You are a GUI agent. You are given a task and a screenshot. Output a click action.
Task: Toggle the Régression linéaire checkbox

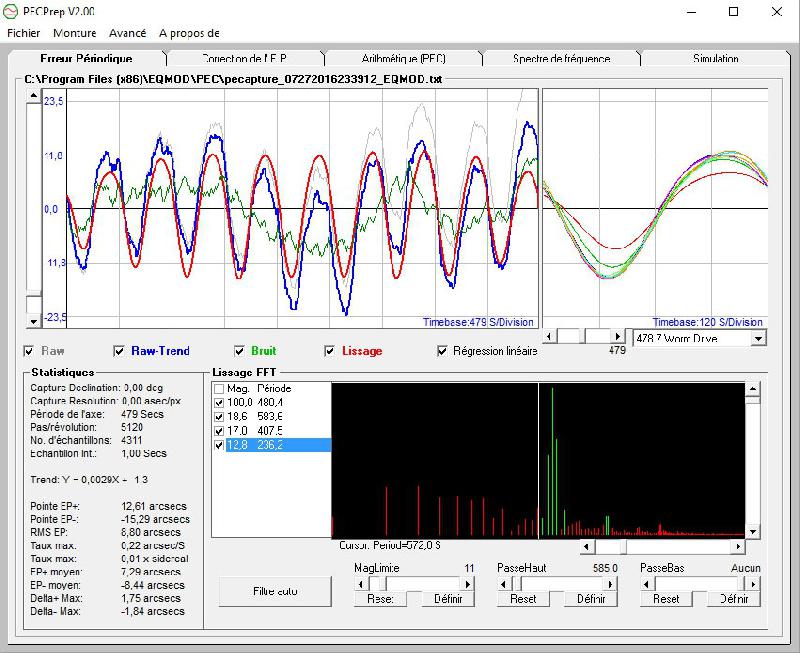[442, 351]
